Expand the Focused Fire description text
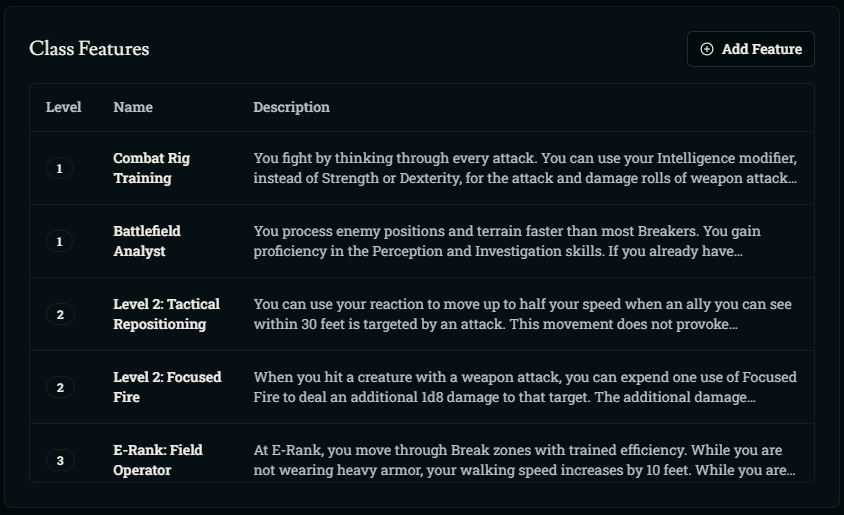844x515 pixels. [x=525, y=387]
